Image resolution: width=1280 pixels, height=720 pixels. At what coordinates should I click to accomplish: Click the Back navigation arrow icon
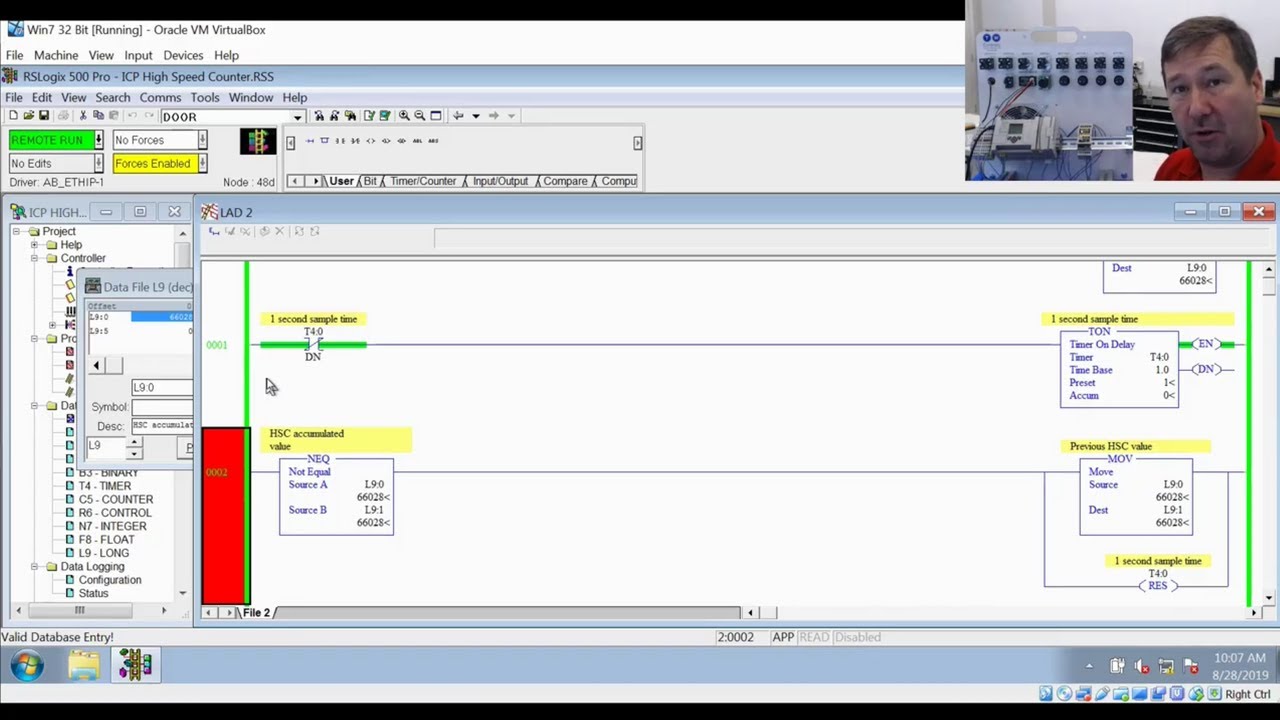(458, 116)
